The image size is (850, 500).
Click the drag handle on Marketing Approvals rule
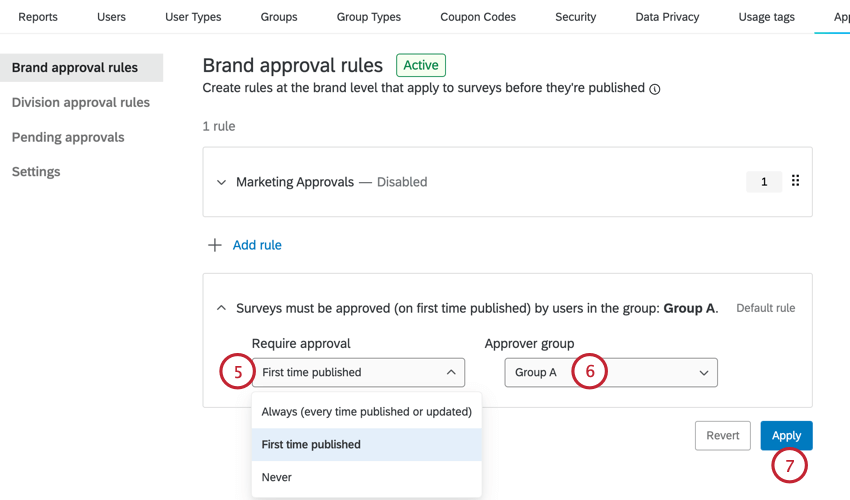coord(795,181)
